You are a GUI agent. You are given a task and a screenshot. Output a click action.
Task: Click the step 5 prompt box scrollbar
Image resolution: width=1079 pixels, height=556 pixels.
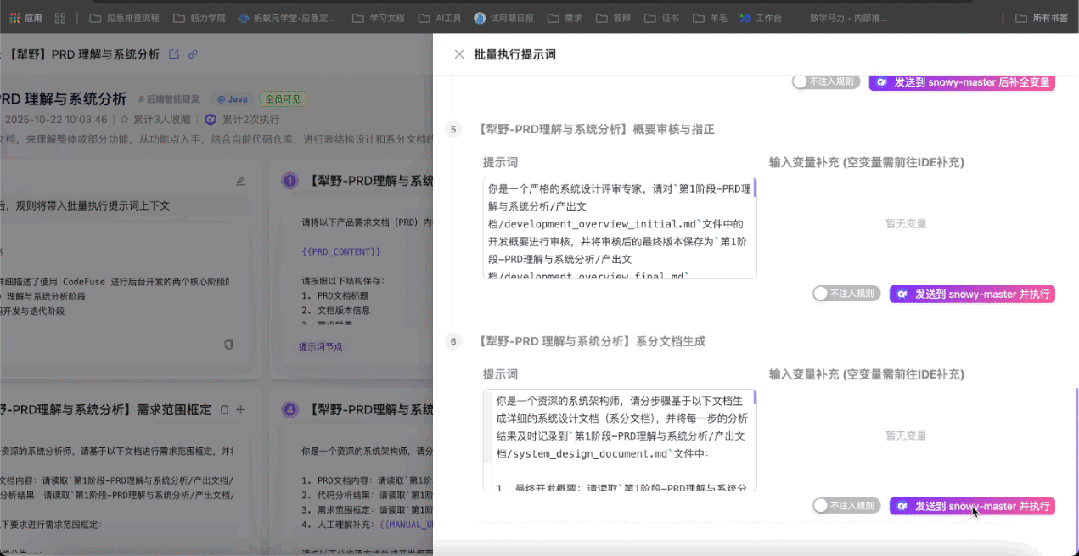[754, 187]
